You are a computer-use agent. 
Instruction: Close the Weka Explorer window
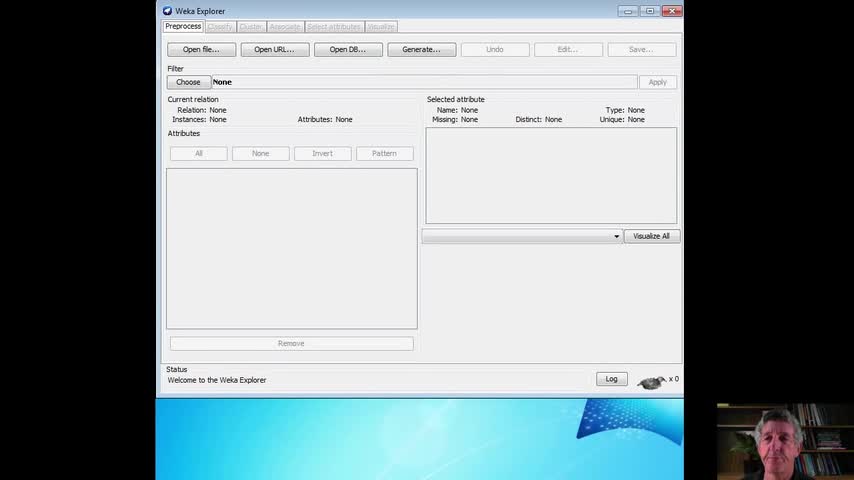coord(672,11)
